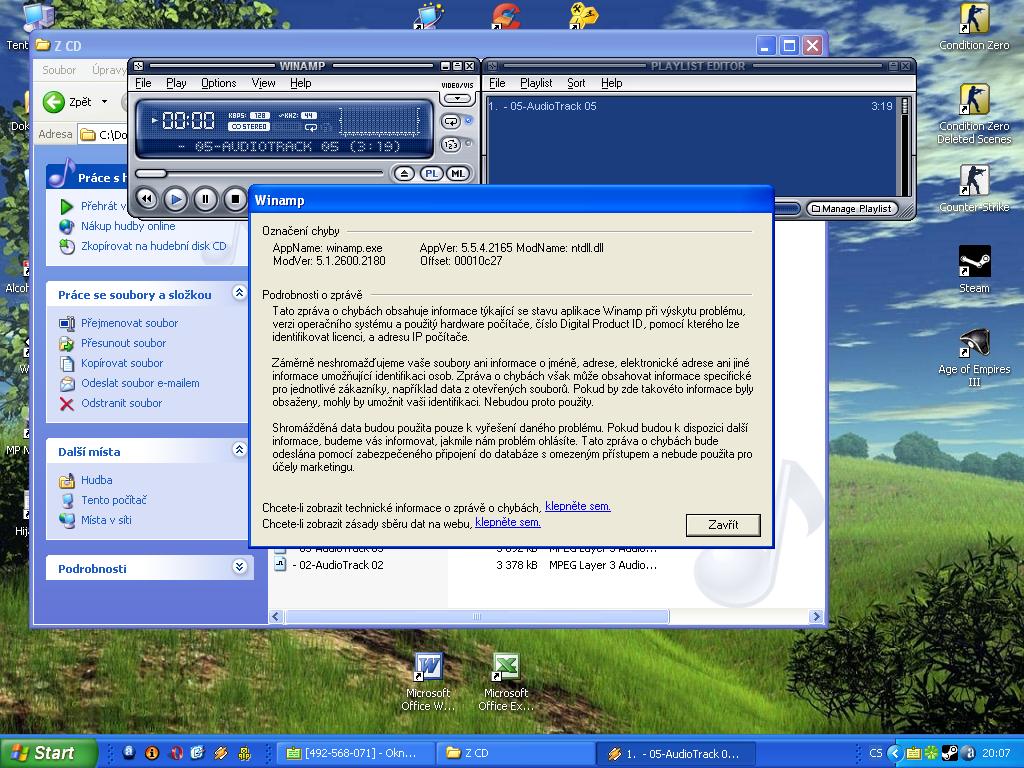1024x768 pixels.
Task: Click the Winamp lightning icon in Quick Launch
Action: (x=221, y=753)
